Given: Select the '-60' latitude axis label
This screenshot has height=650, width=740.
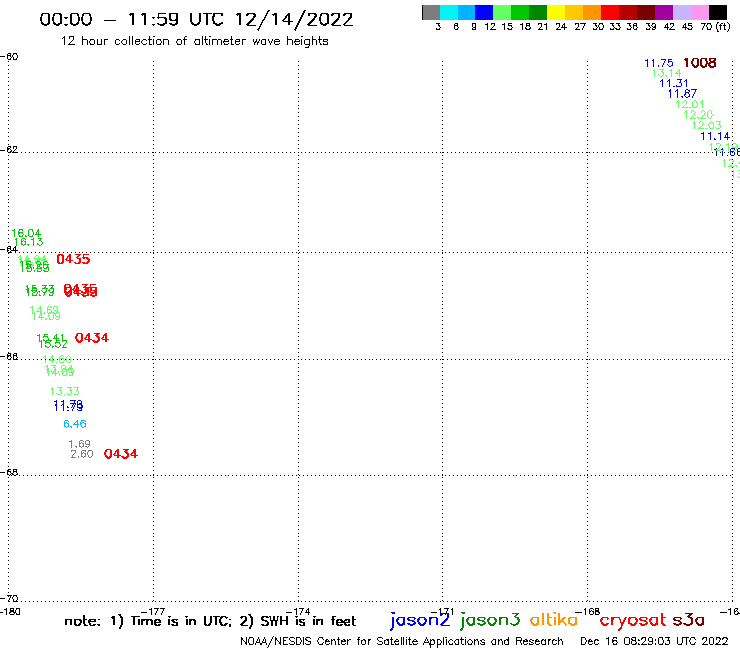Looking at the screenshot, I should click(x=9, y=57).
